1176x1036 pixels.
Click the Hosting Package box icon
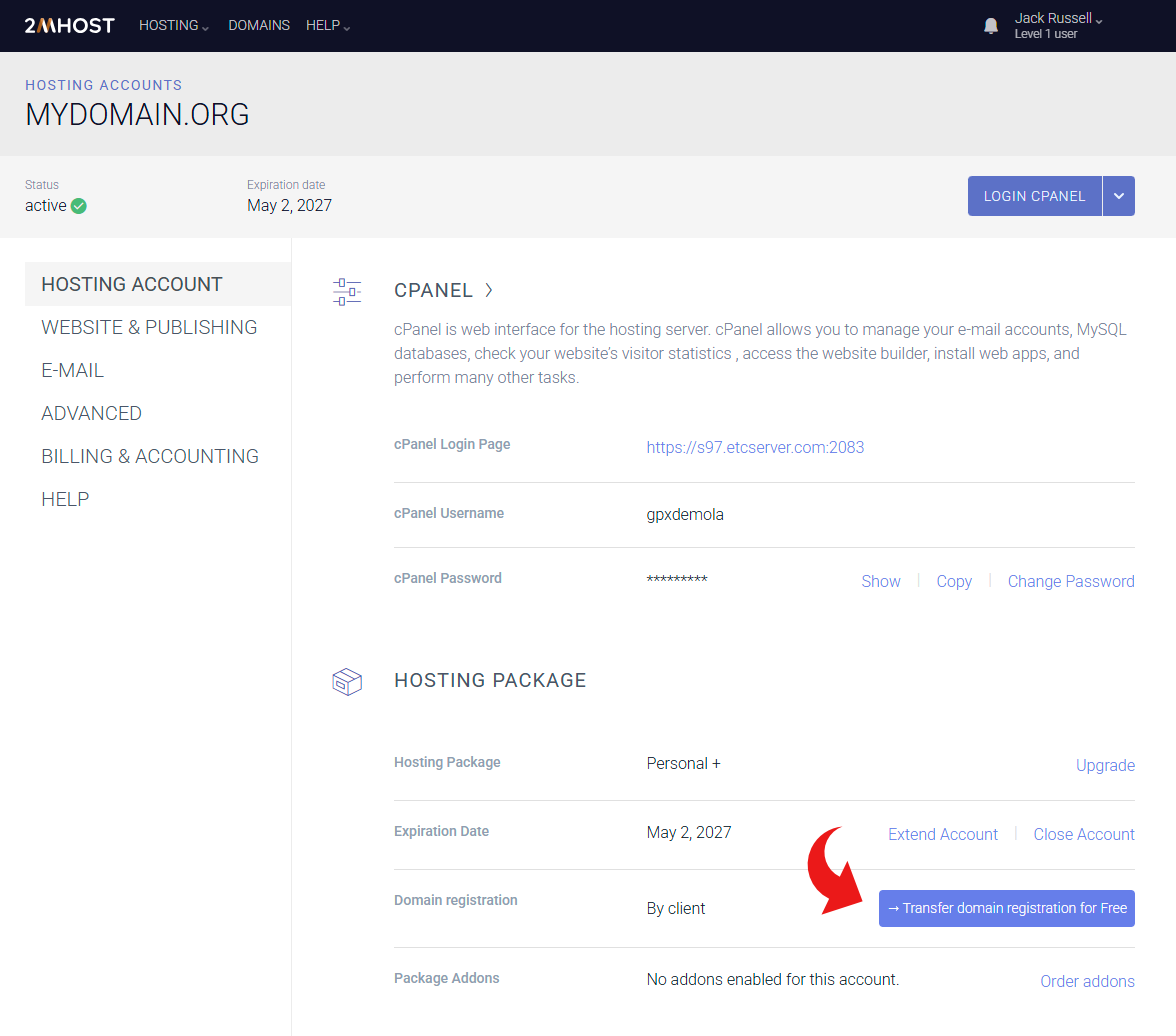pyautogui.click(x=347, y=682)
